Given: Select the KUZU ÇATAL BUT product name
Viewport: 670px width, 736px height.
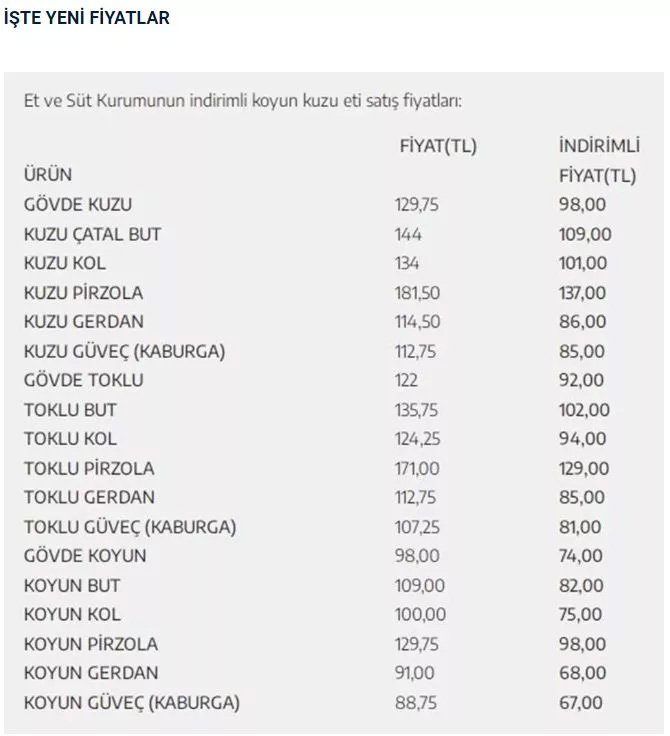Looking at the screenshot, I should (x=92, y=234).
